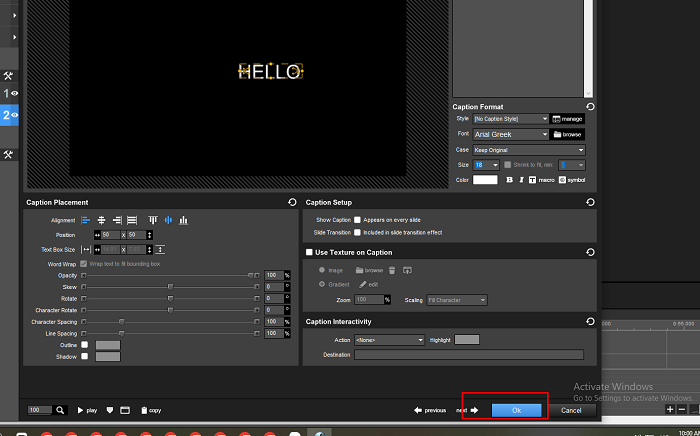Align caption text right
The height and width of the screenshot is (436, 700).
(117, 220)
